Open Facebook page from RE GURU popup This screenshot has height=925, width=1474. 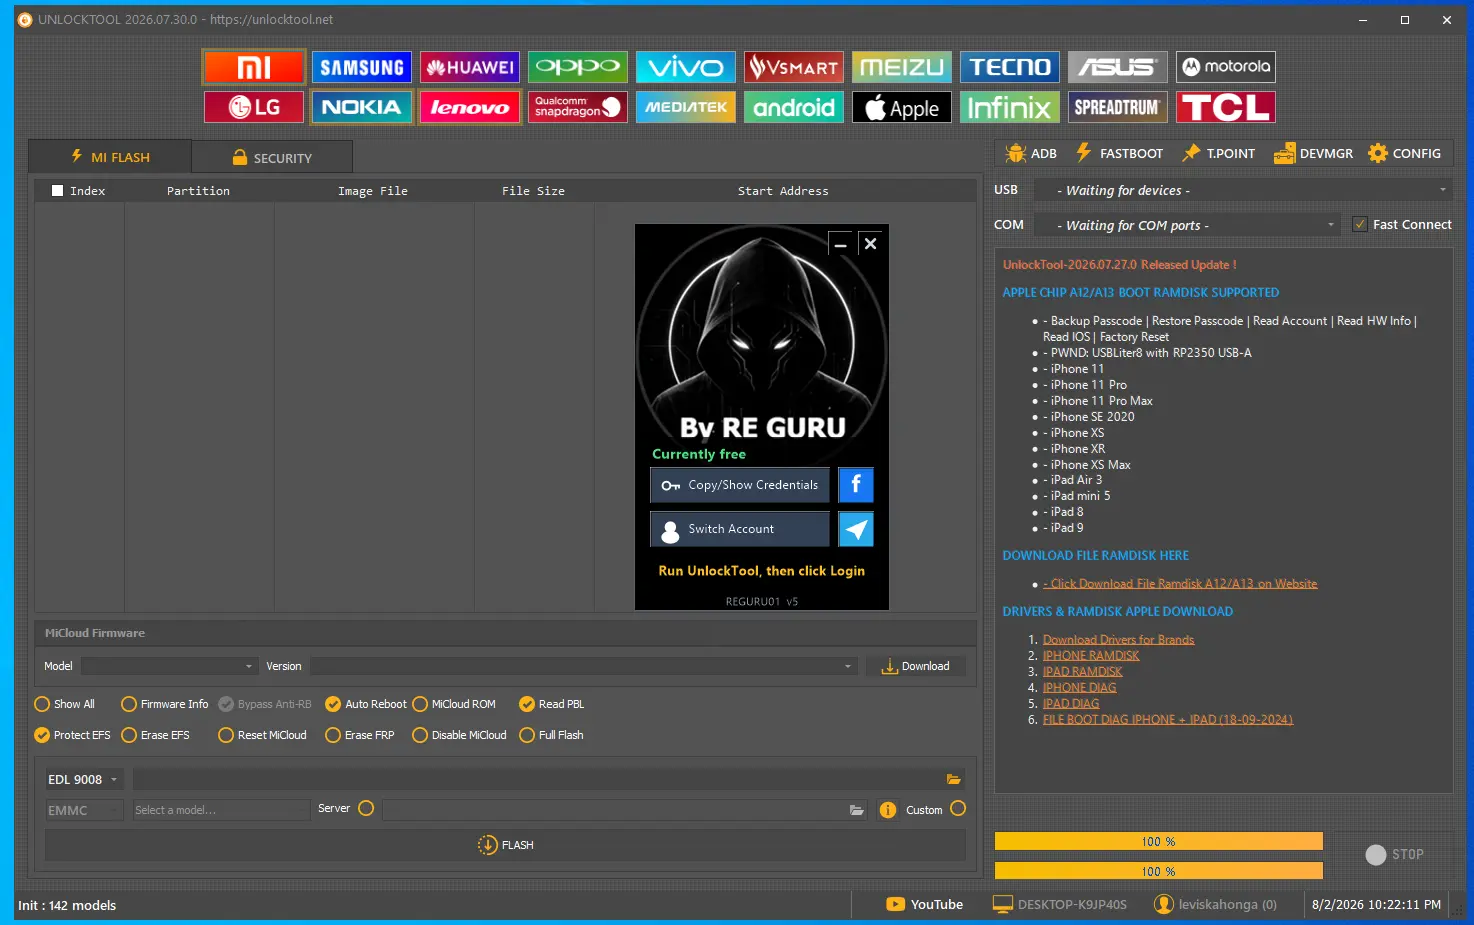point(856,485)
